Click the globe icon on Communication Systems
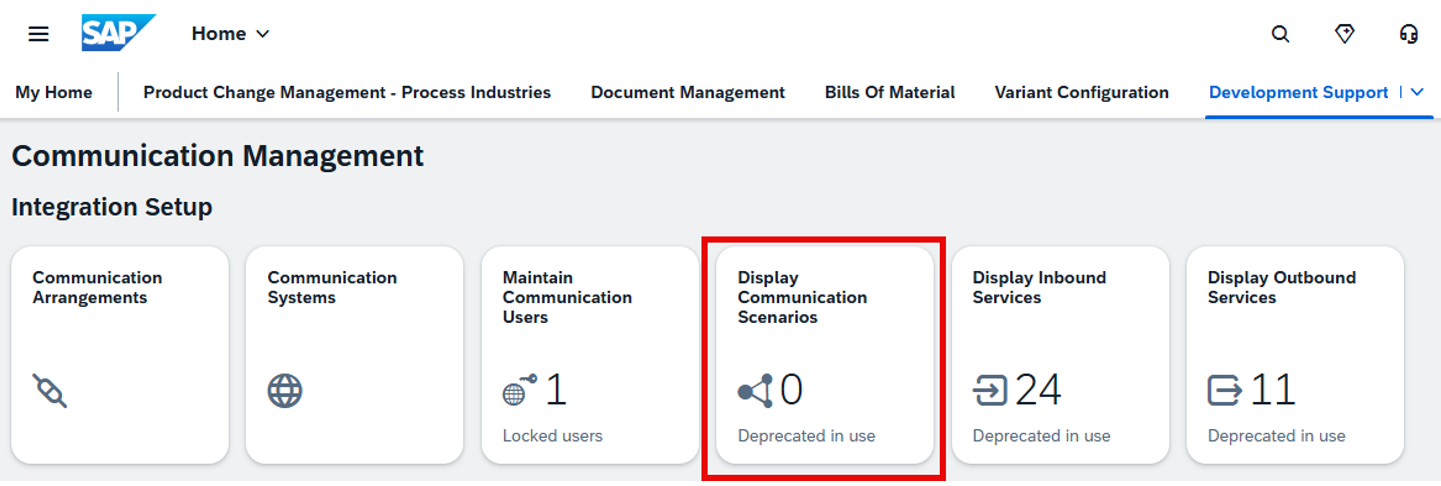The width and height of the screenshot is (1441, 486). 285,390
